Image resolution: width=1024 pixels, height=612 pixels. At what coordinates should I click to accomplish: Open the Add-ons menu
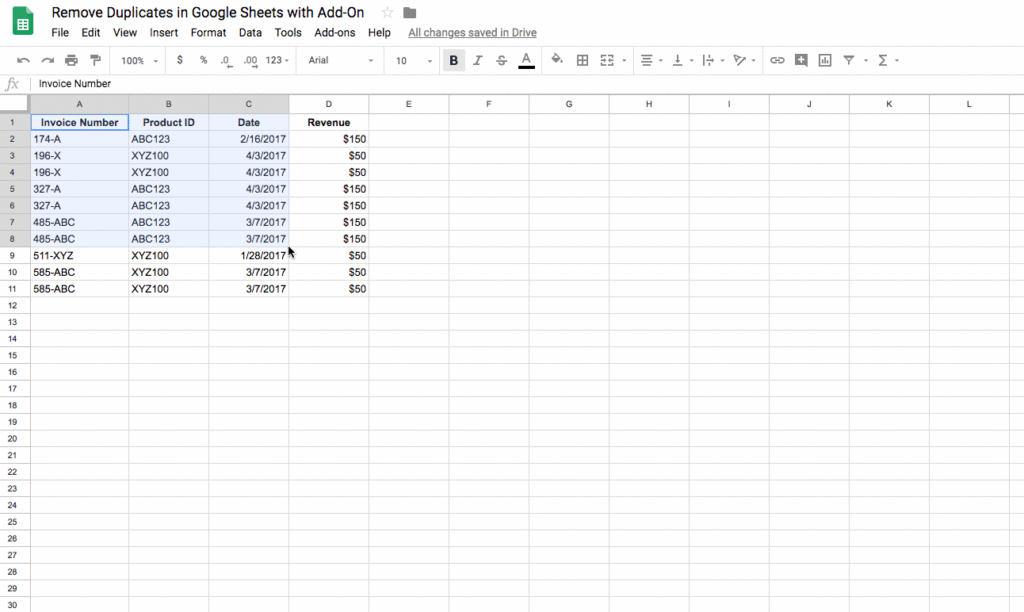tap(335, 32)
